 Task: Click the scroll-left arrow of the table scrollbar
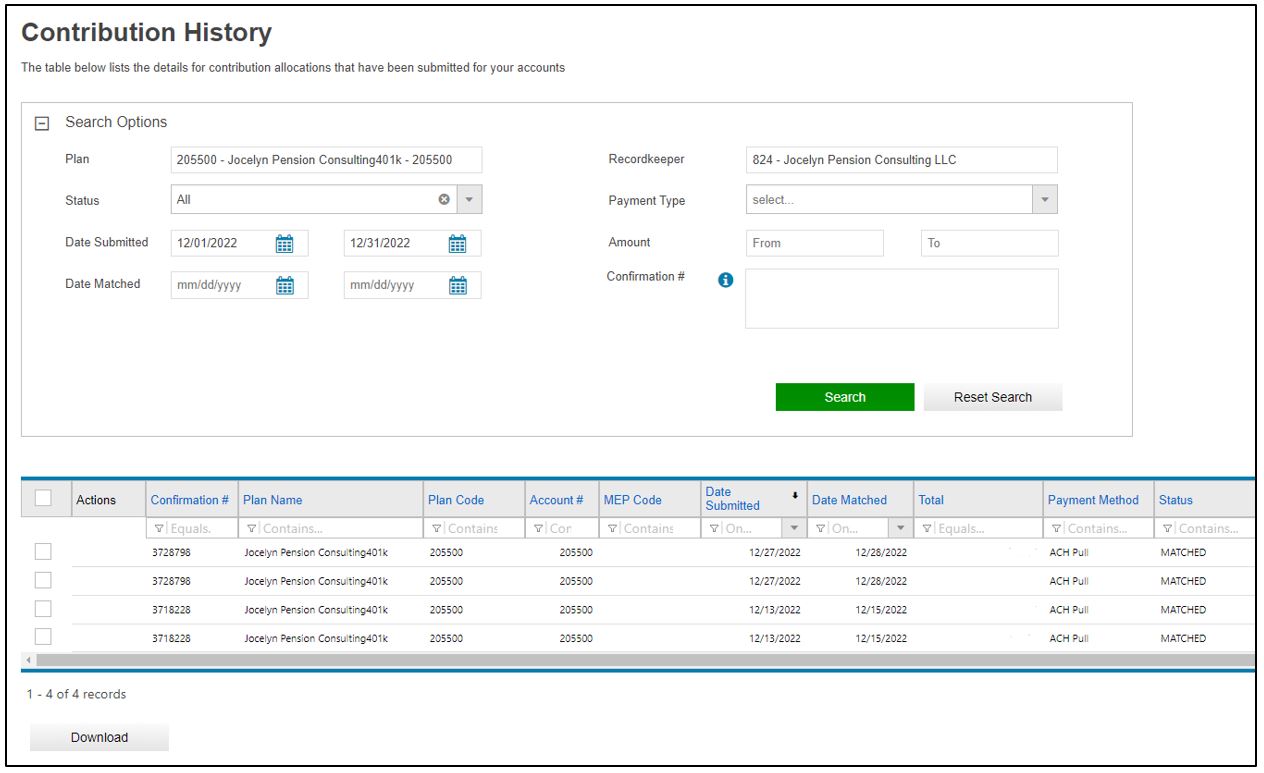28,660
